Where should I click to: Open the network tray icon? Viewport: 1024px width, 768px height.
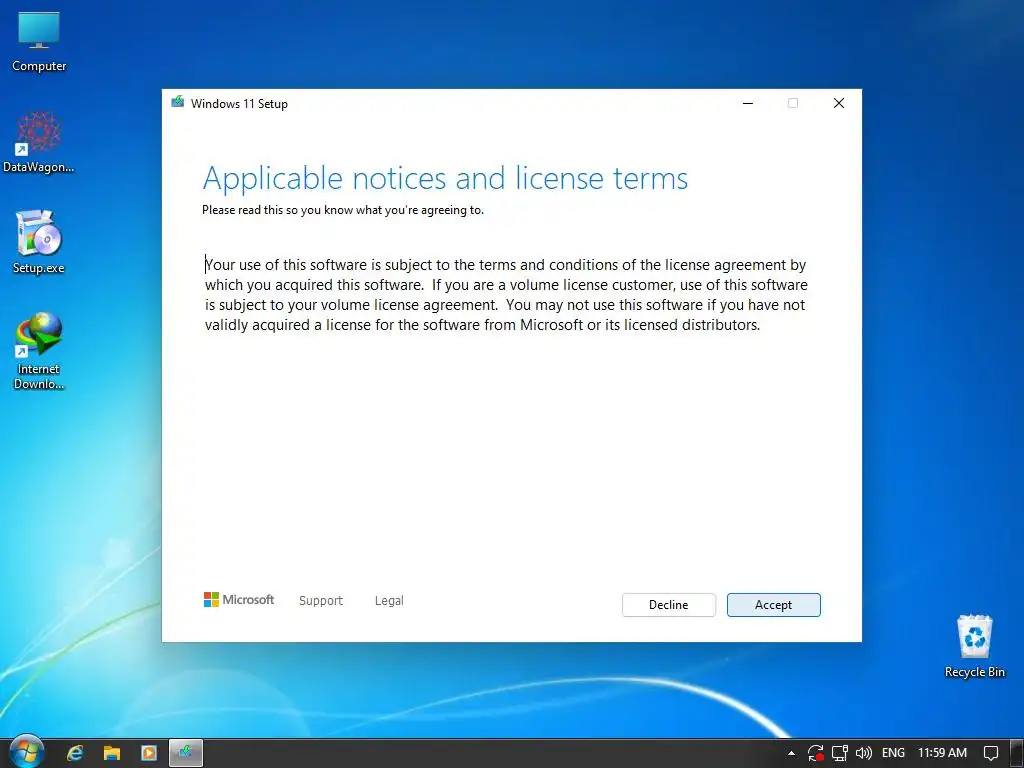pyautogui.click(x=840, y=753)
